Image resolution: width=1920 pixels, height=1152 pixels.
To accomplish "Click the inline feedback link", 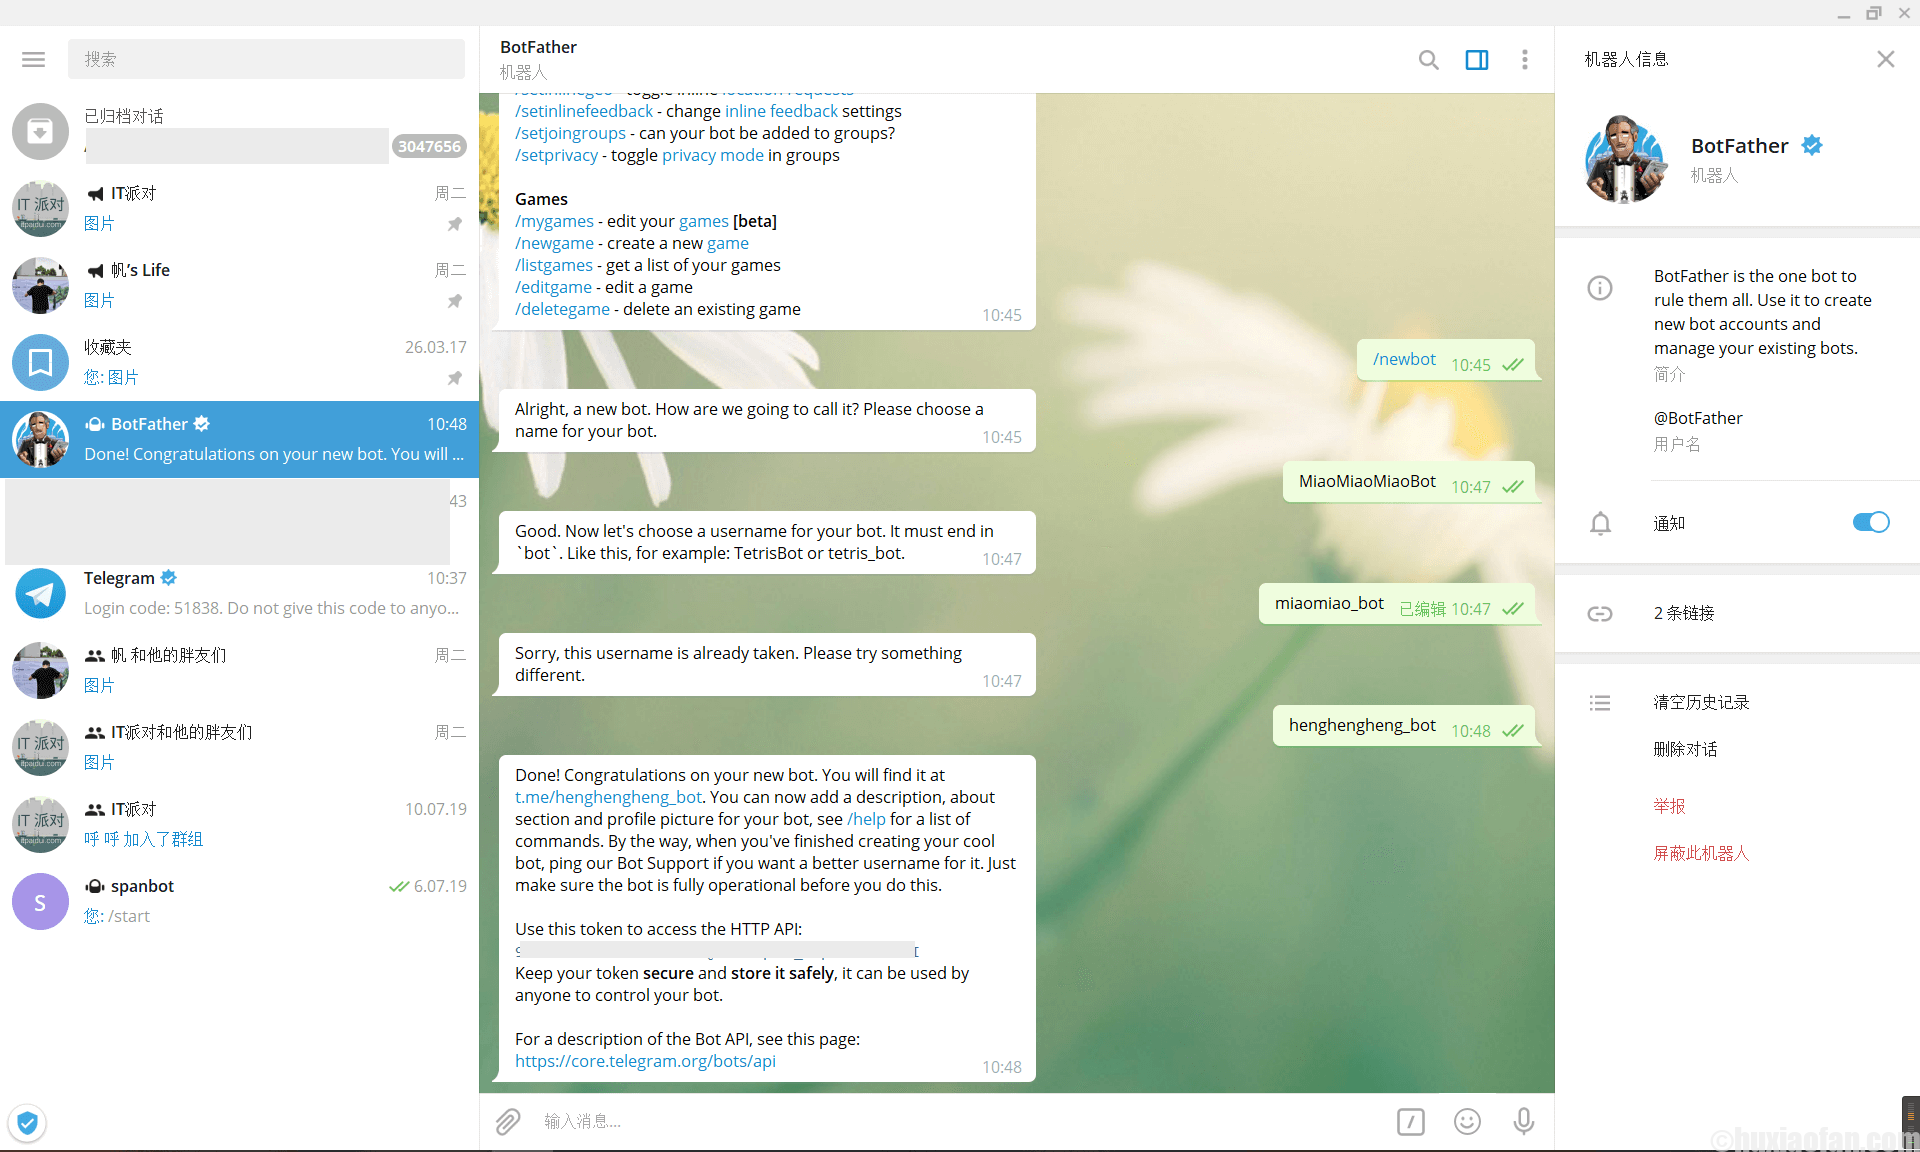I will point(781,111).
